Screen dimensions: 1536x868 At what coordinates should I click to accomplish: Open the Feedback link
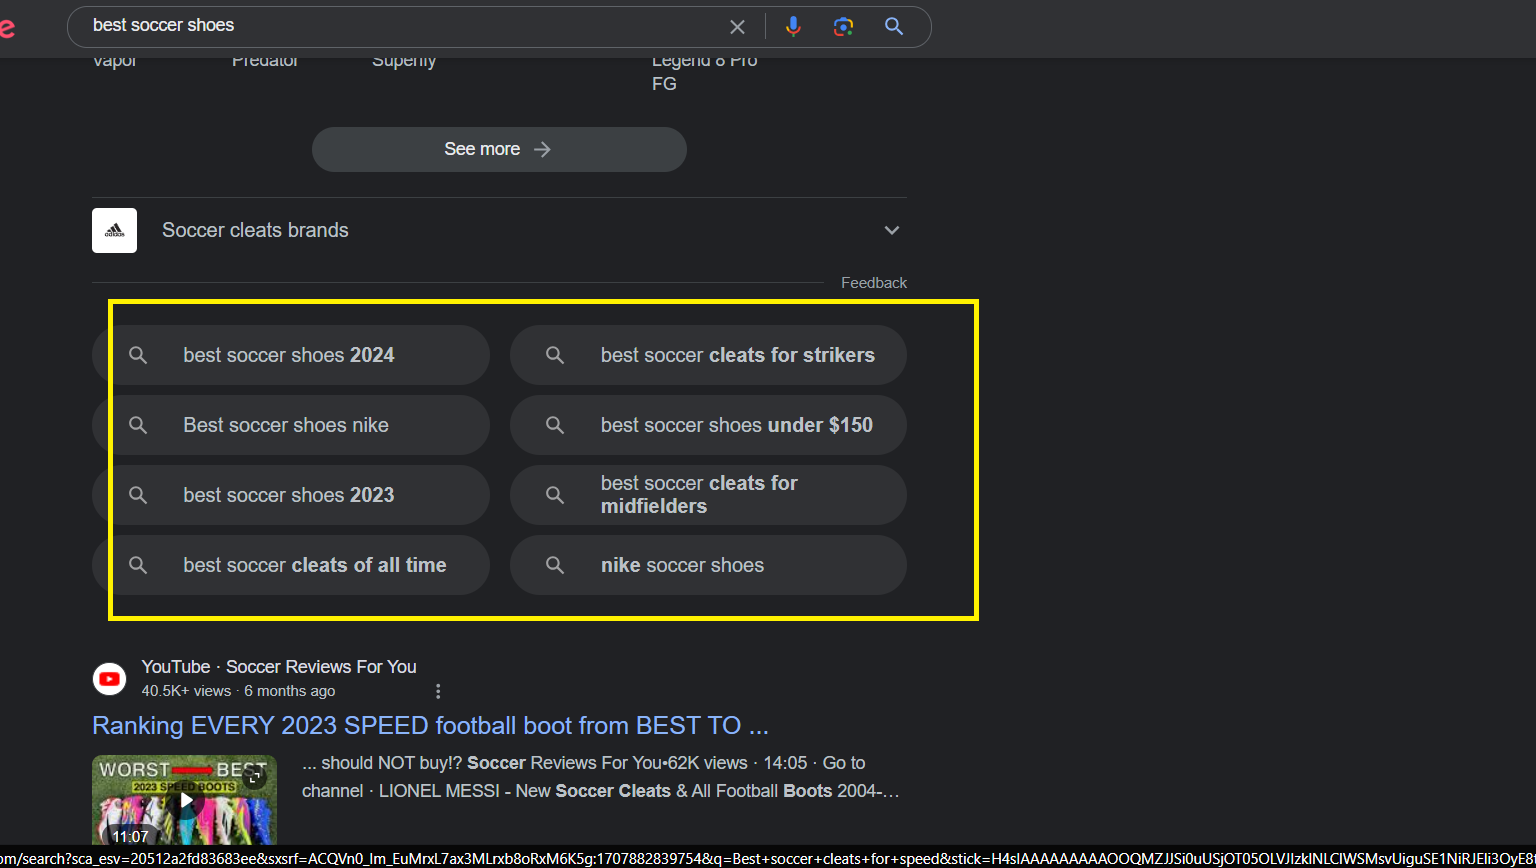[x=874, y=283]
